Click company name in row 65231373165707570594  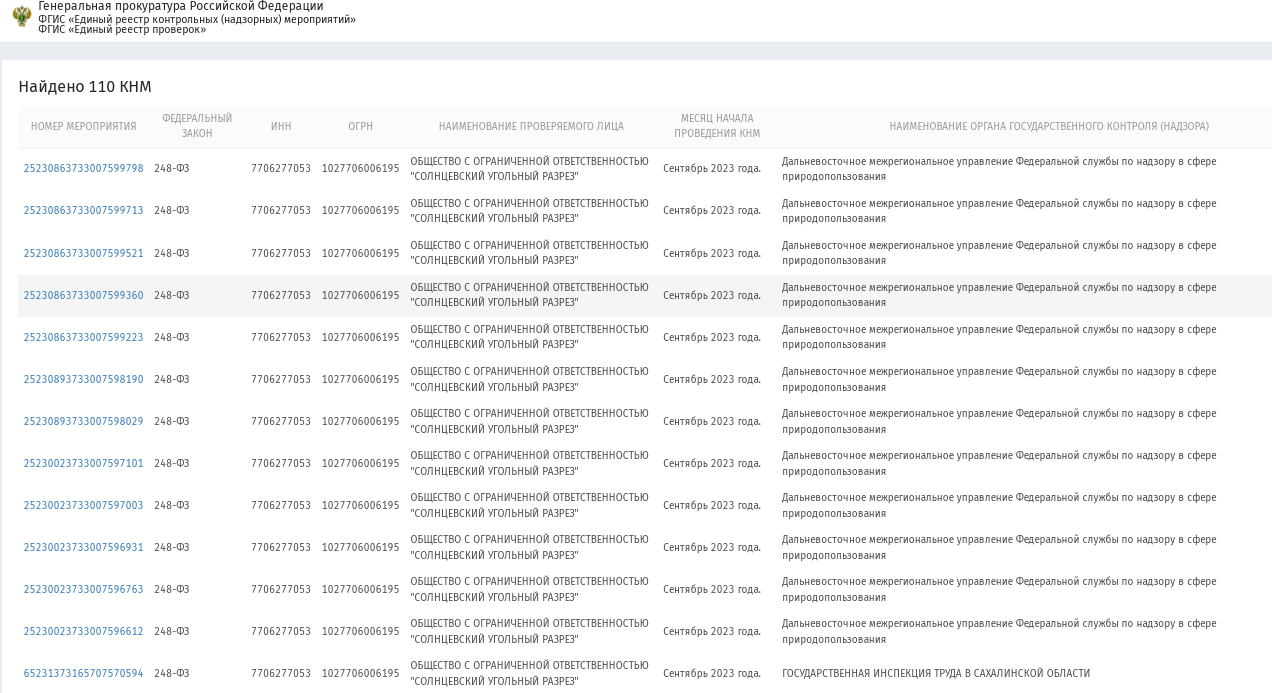tap(529, 673)
